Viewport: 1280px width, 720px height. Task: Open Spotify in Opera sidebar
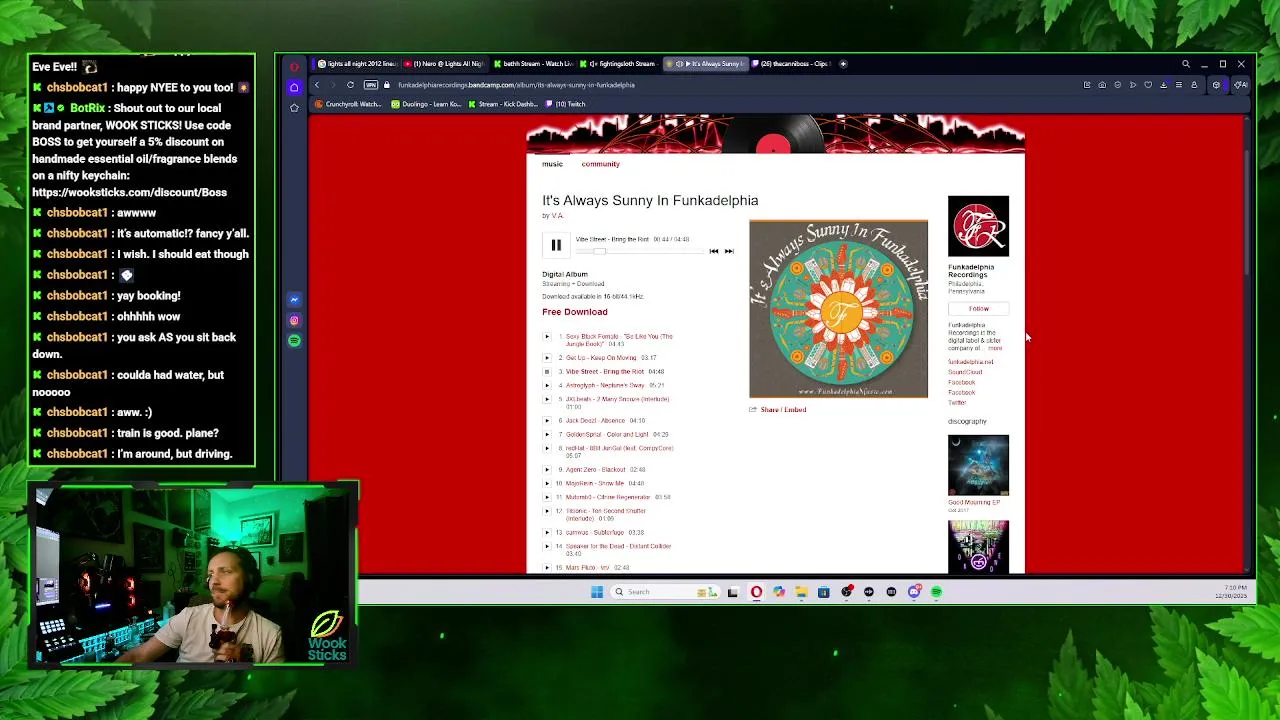pos(294,341)
